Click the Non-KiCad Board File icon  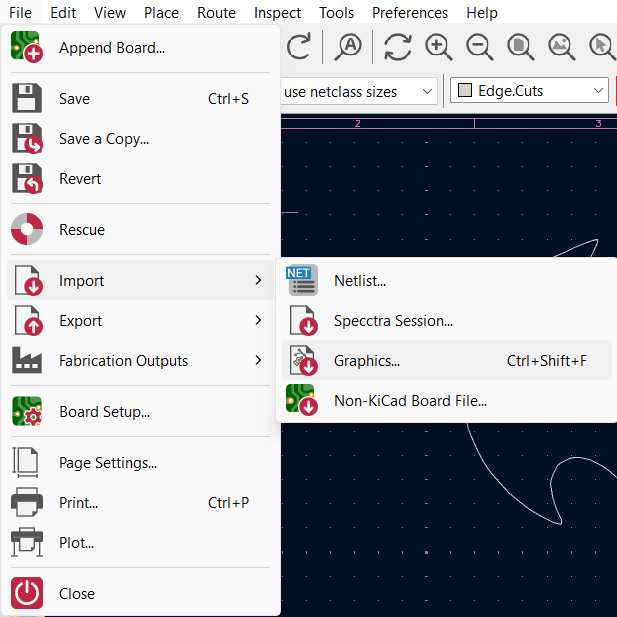(x=302, y=400)
